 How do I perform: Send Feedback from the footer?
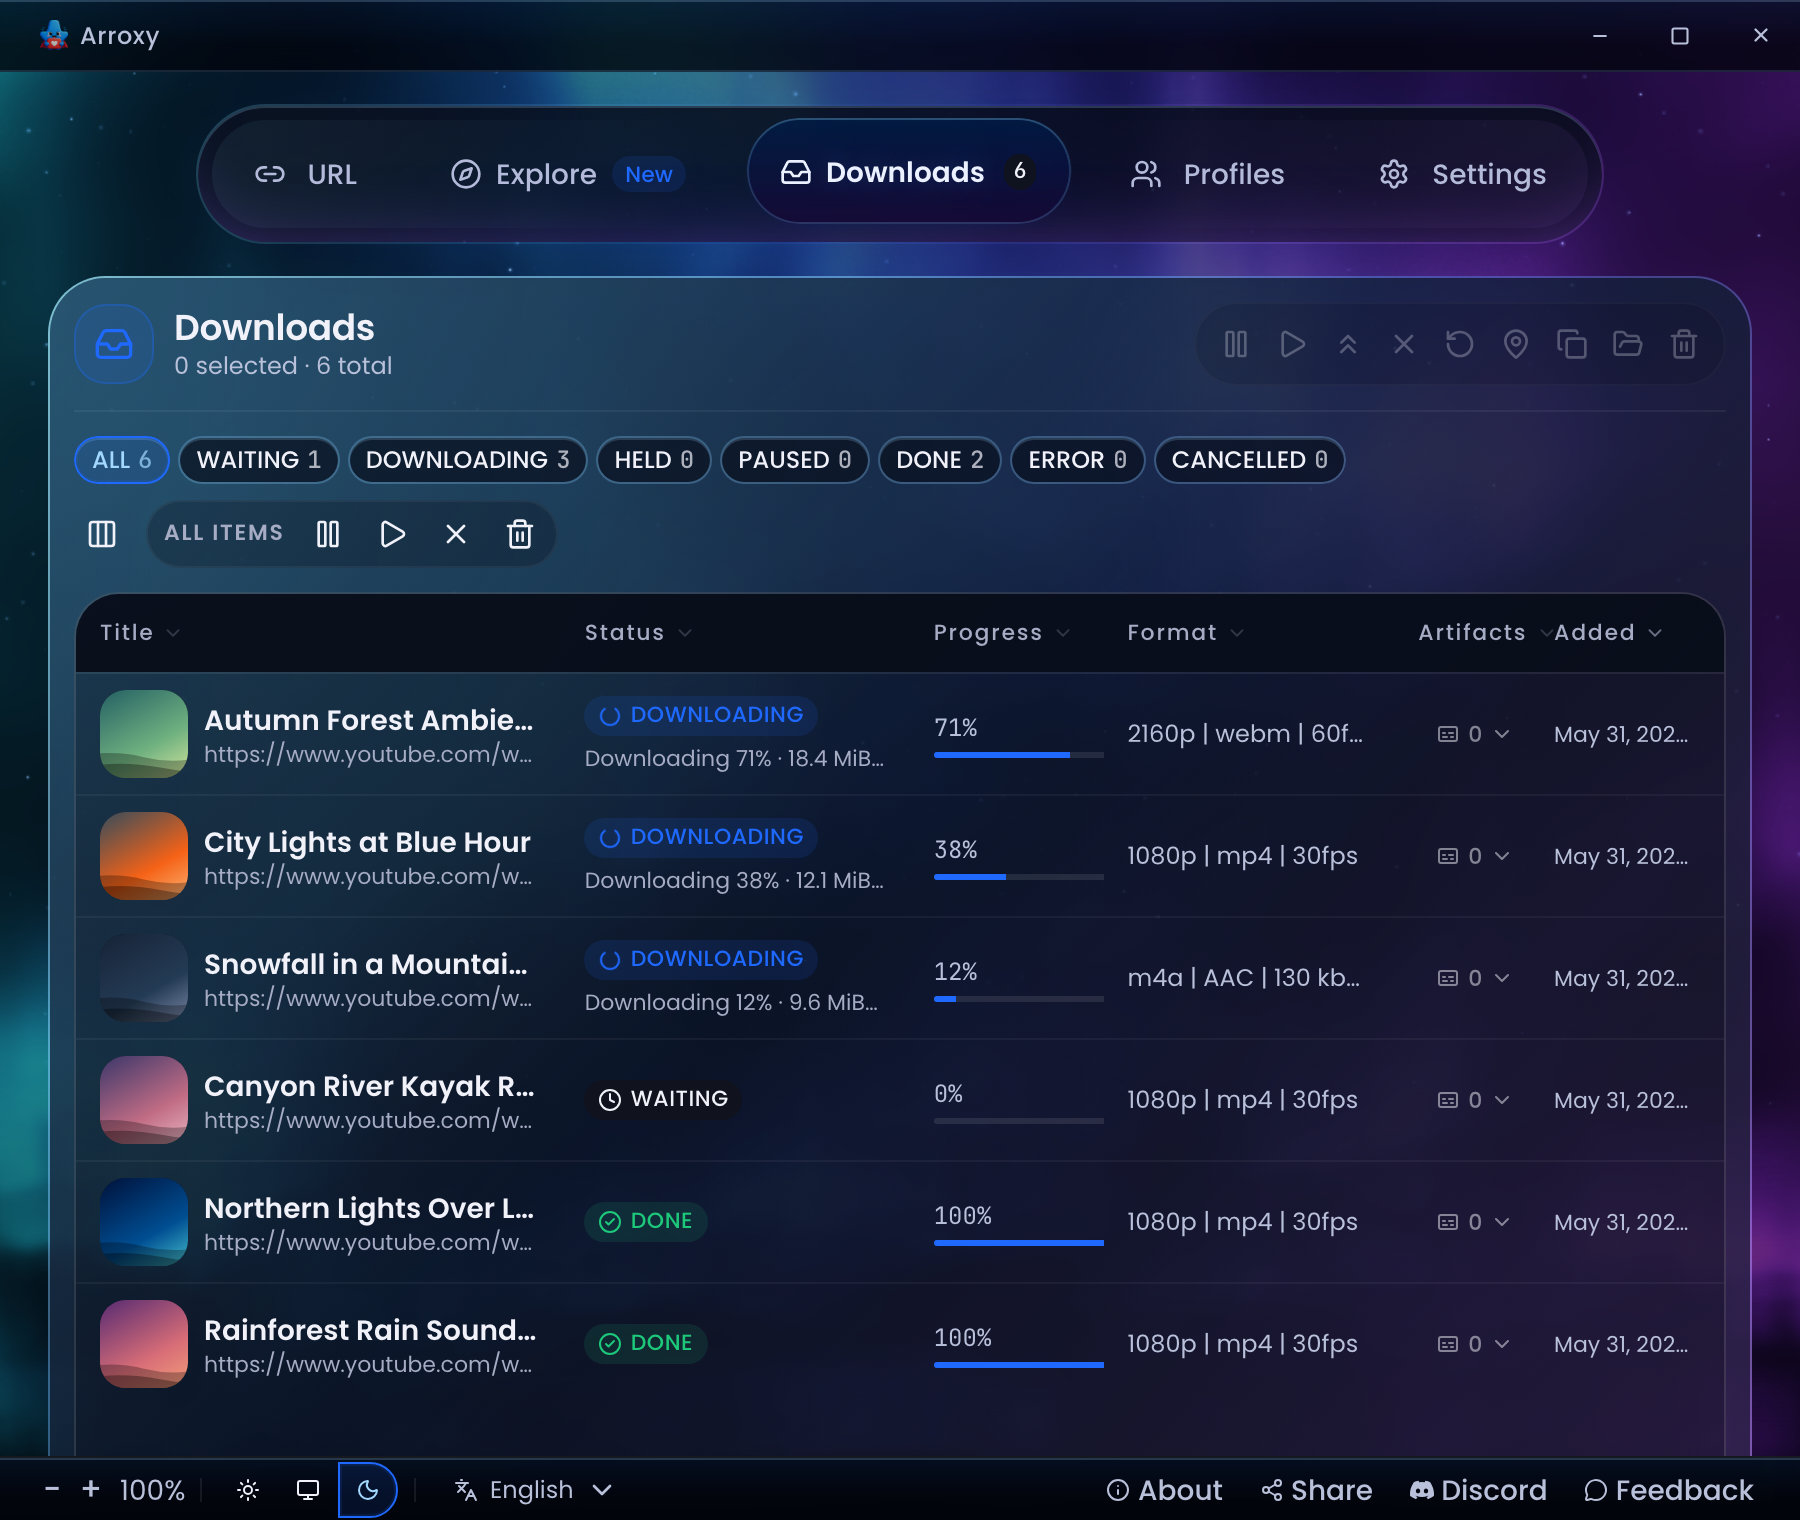pyautogui.click(x=1668, y=1490)
